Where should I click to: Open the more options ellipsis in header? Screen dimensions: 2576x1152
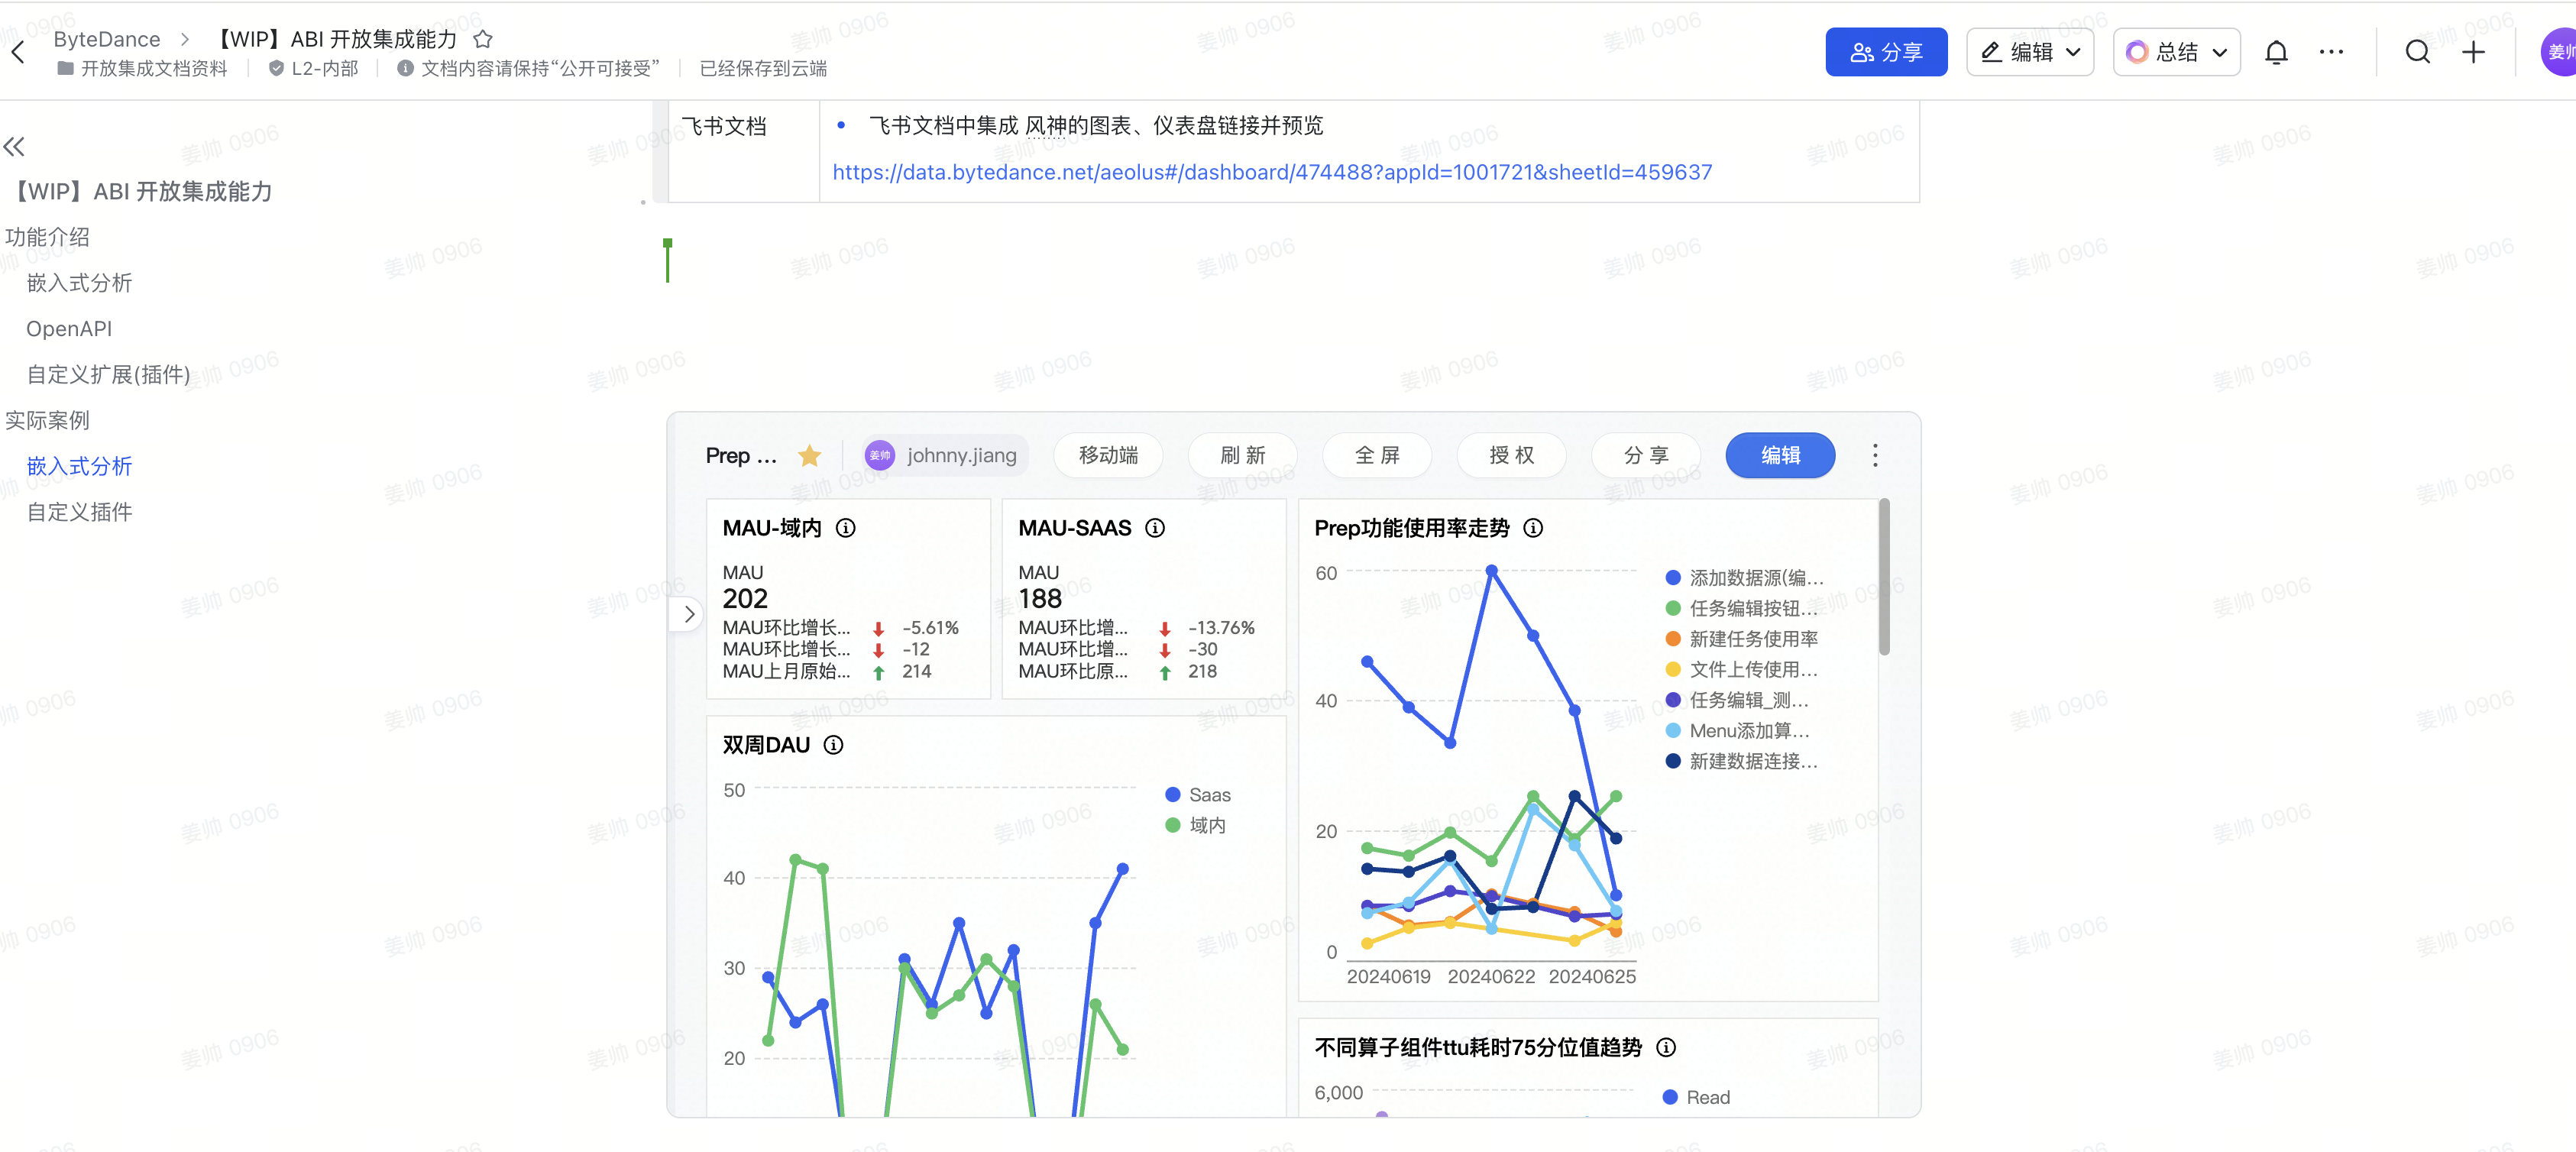point(2331,52)
